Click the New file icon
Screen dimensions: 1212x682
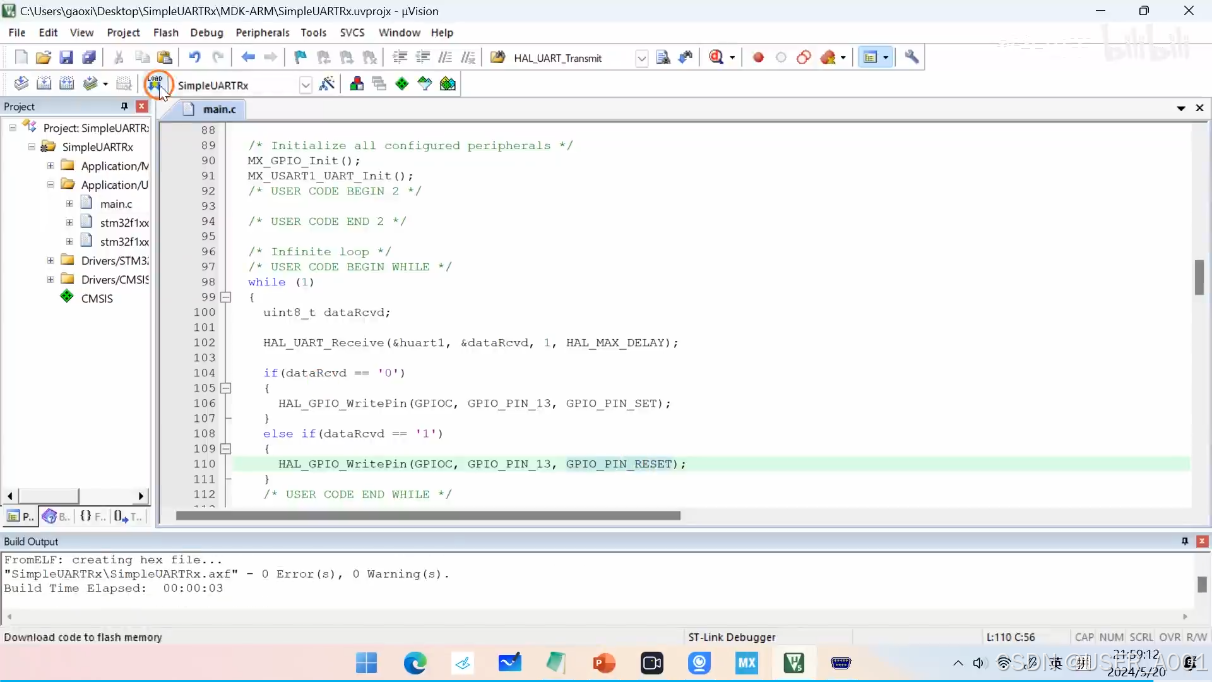point(21,58)
